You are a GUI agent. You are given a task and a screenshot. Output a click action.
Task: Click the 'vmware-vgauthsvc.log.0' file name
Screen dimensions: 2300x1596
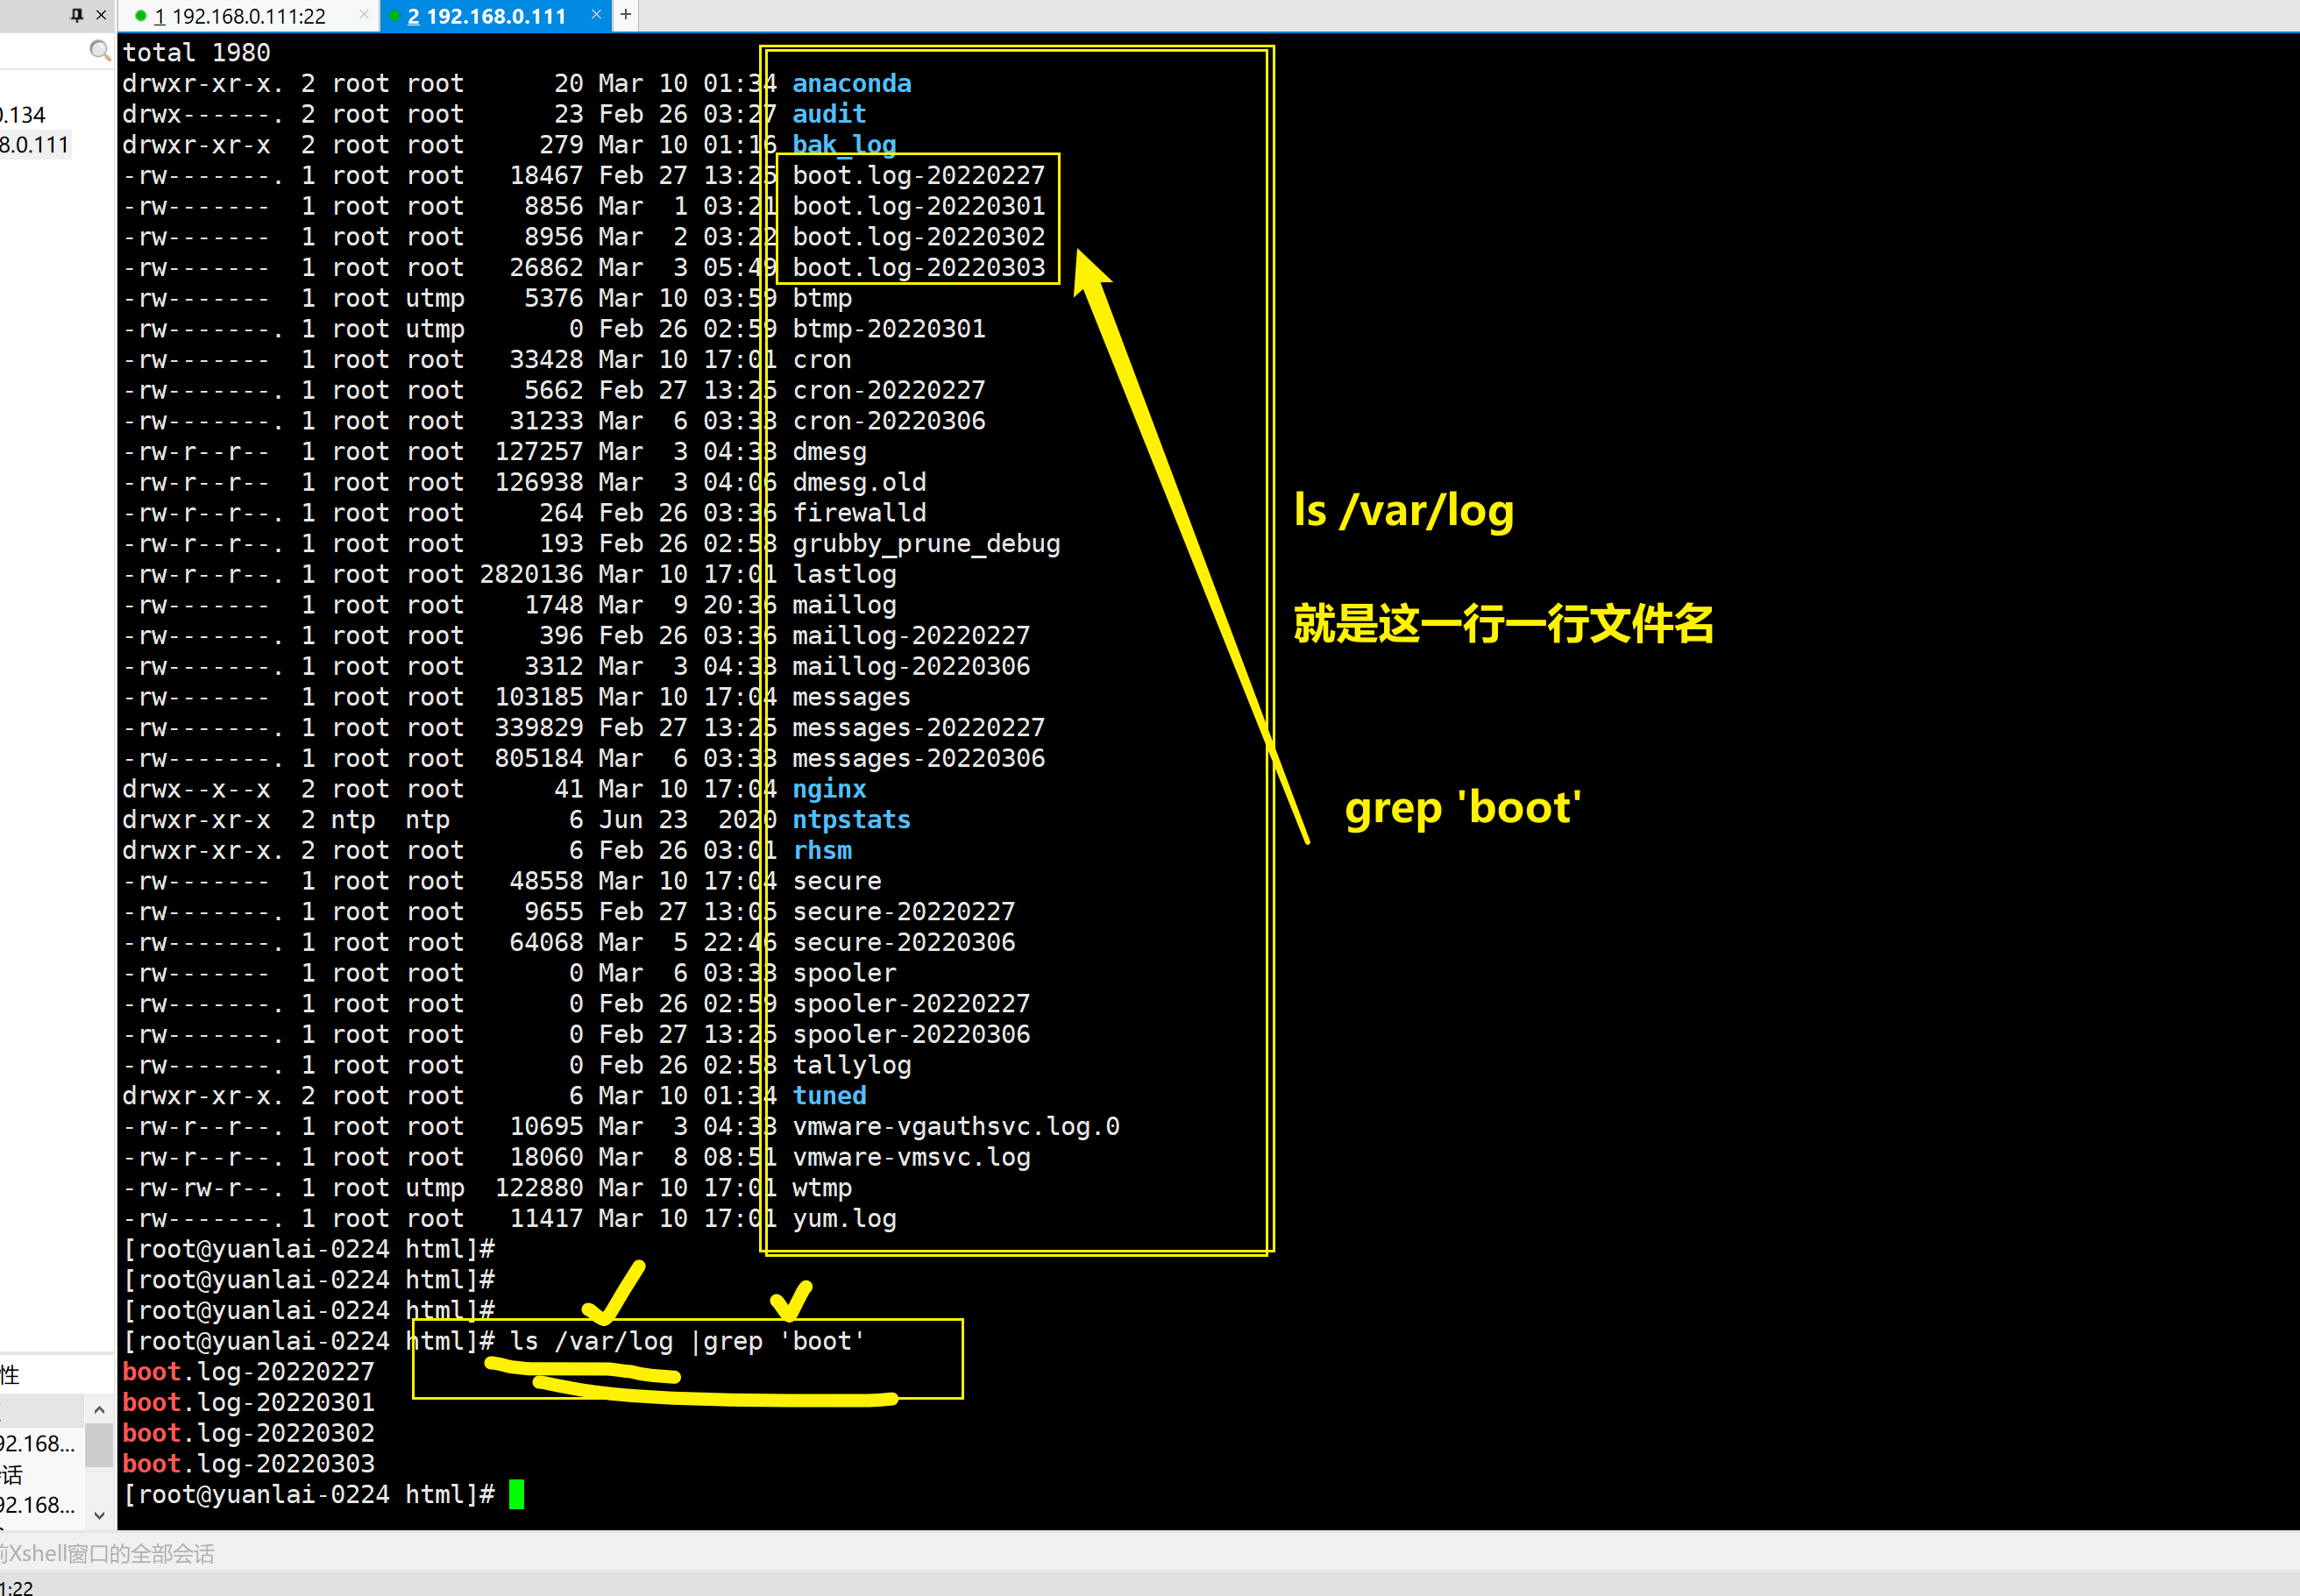[x=956, y=1127]
